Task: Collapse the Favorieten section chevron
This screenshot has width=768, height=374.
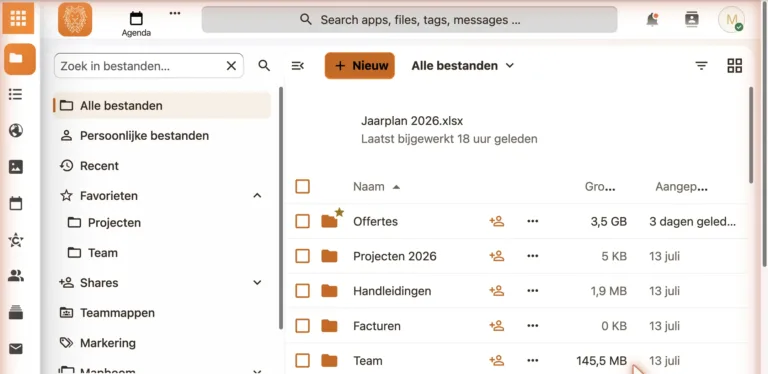Action: 257,196
